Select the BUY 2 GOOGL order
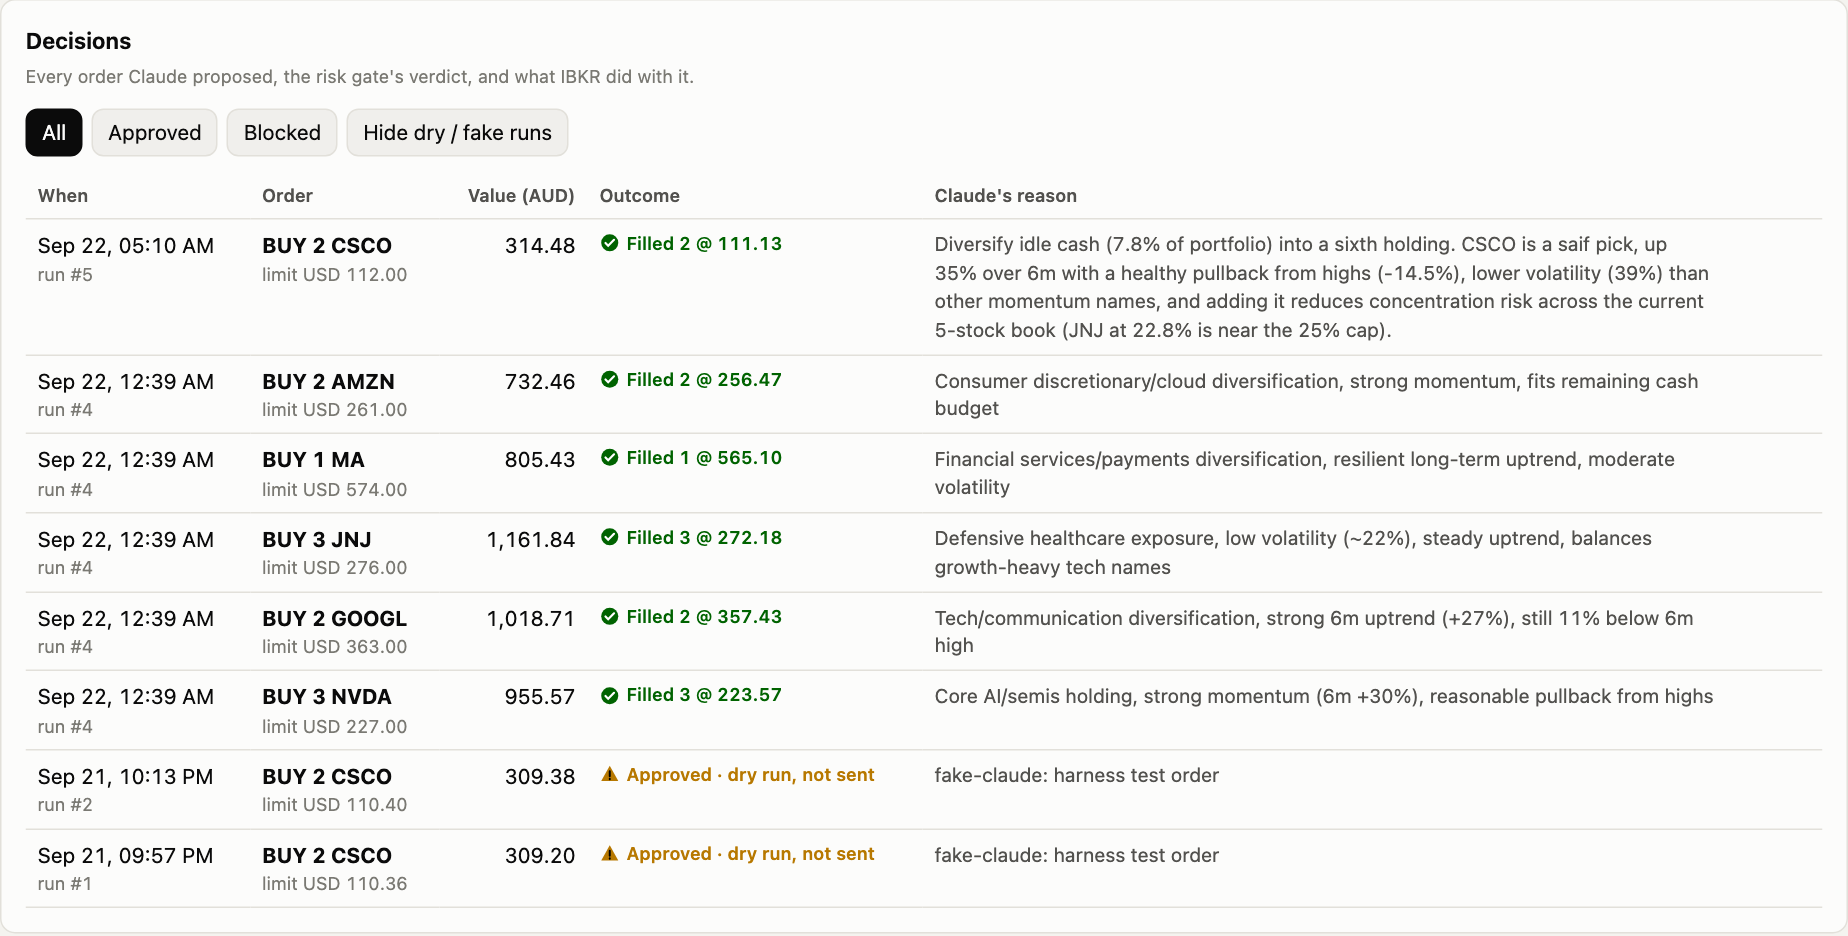The image size is (1848, 936). (335, 619)
